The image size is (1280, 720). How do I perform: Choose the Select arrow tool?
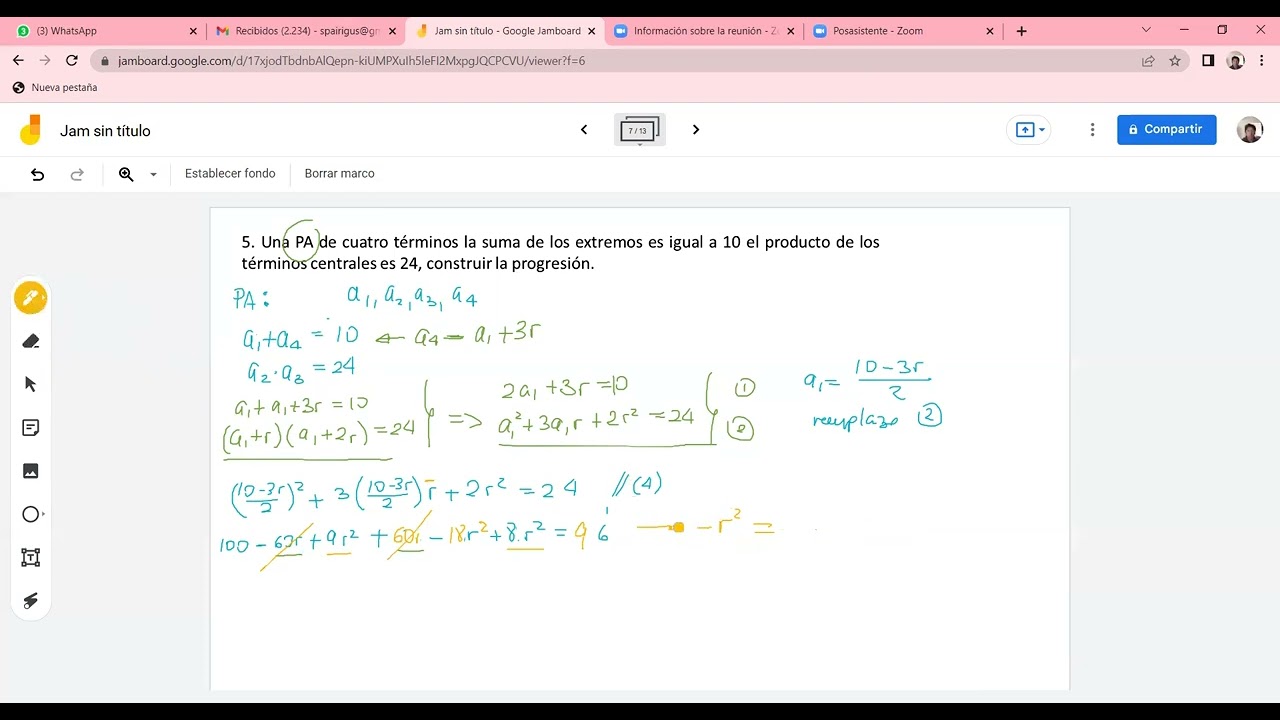pyautogui.click(x=30, y=384)
